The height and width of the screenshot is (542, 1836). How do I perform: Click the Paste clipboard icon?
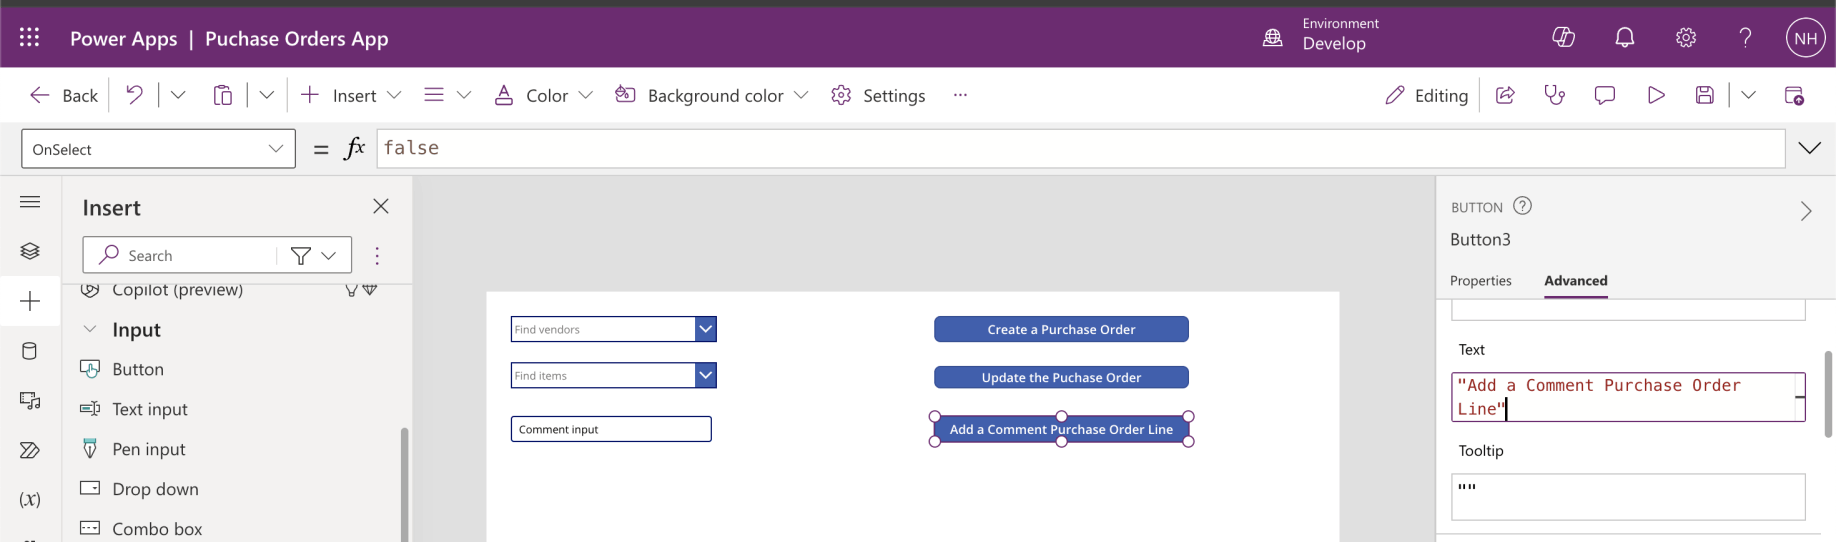click(222, 95)
